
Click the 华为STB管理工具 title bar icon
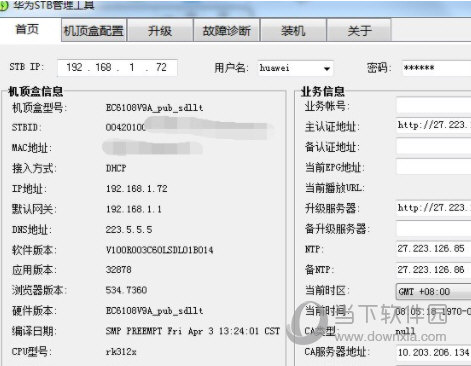[3, 6]
